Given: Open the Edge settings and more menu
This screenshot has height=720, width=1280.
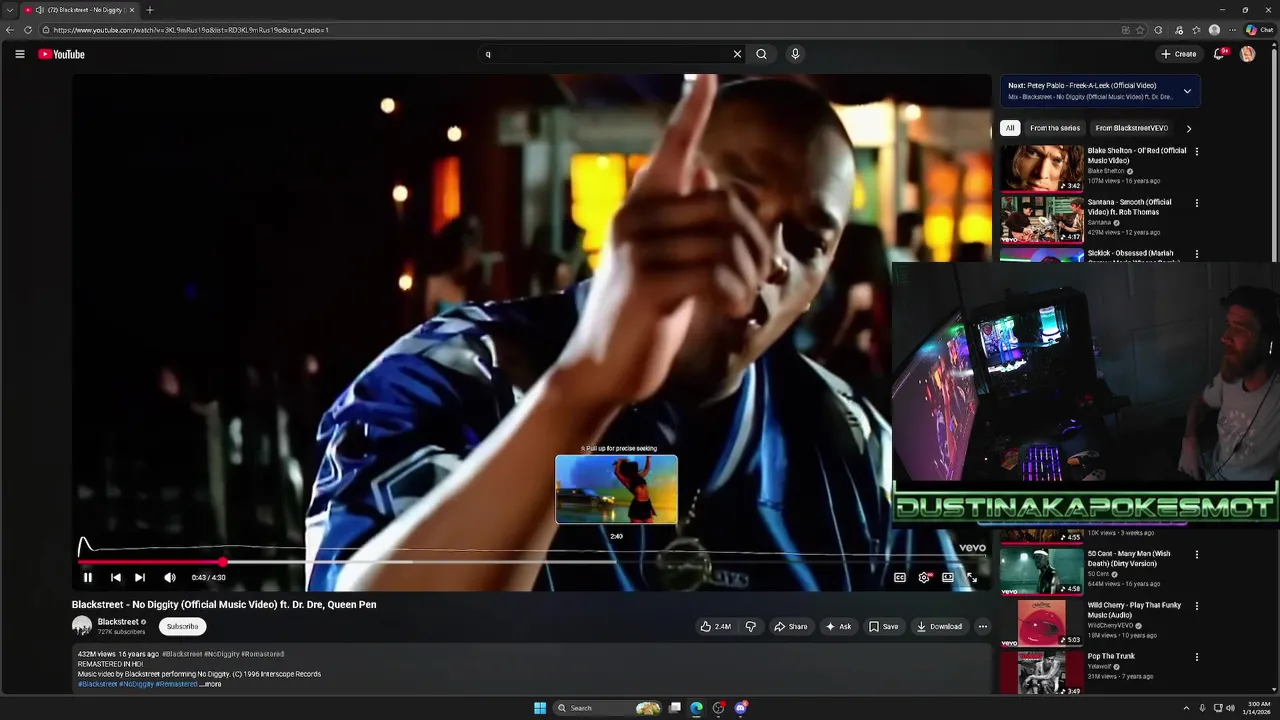Looking at the screenshot, I should [x=1232, y=30].
